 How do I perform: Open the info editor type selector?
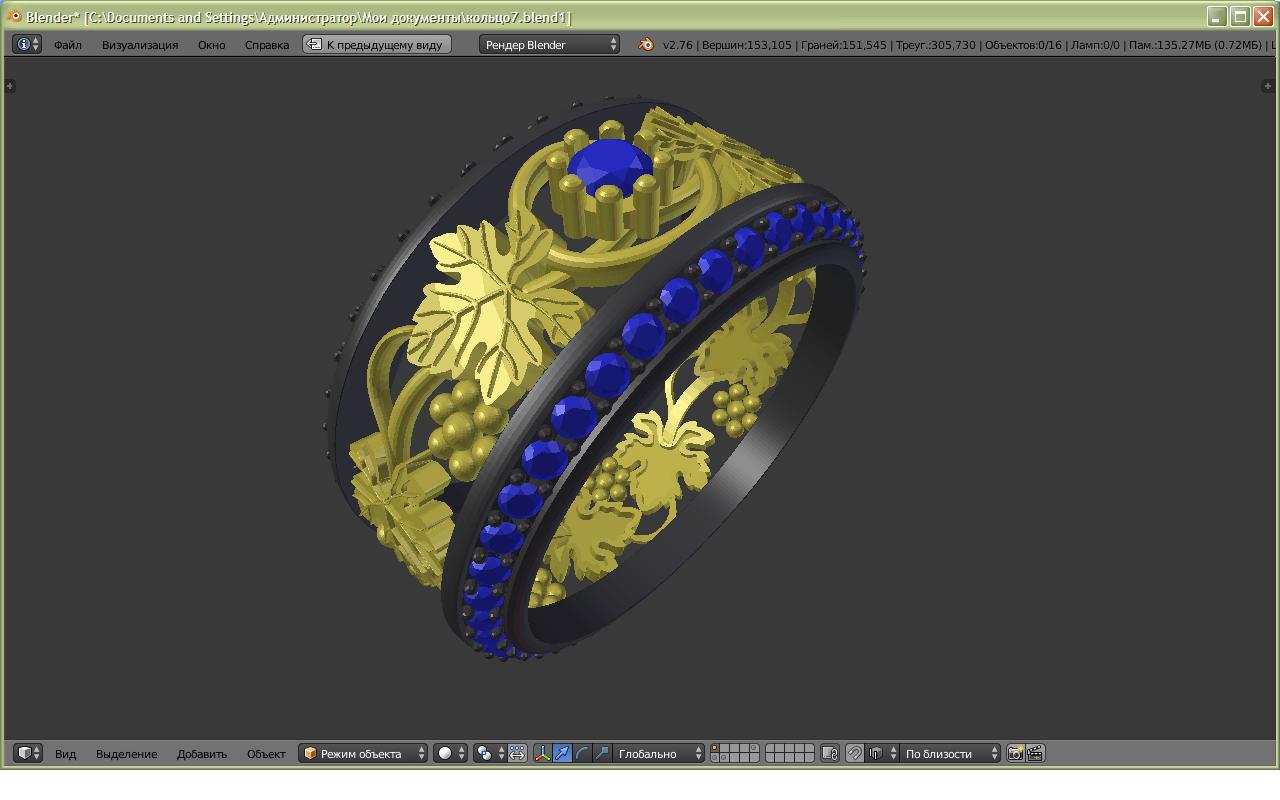coord(27,44)
